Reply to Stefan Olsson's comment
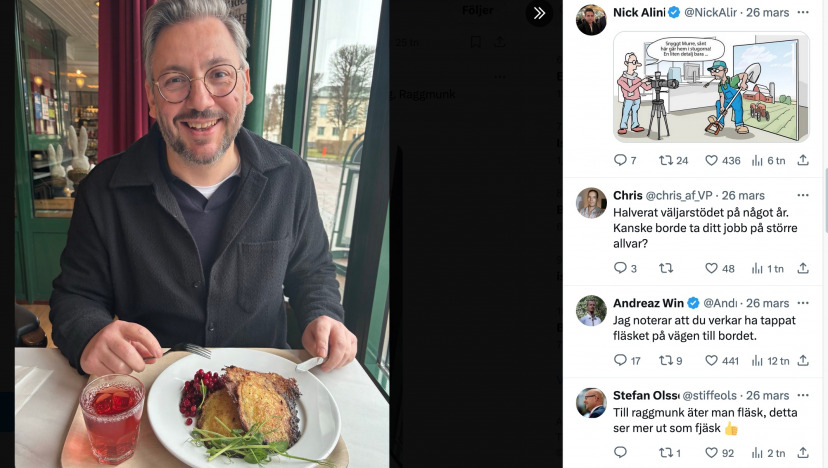The image size is (828, 468). (620, 452)
